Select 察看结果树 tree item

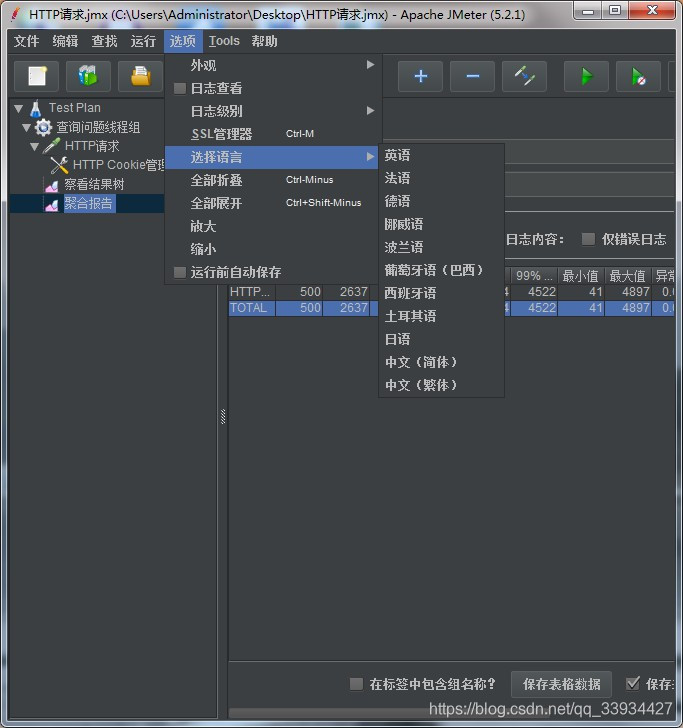(94, 184)
